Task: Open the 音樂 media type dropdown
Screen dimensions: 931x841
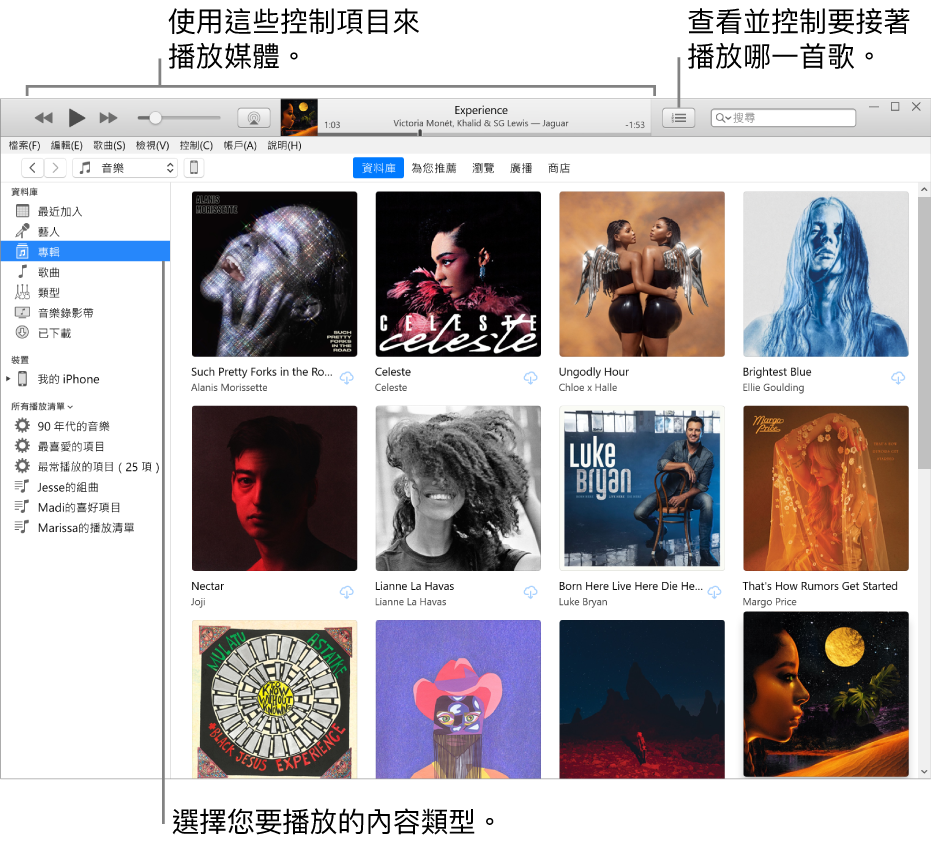Action: coord(125,168)
